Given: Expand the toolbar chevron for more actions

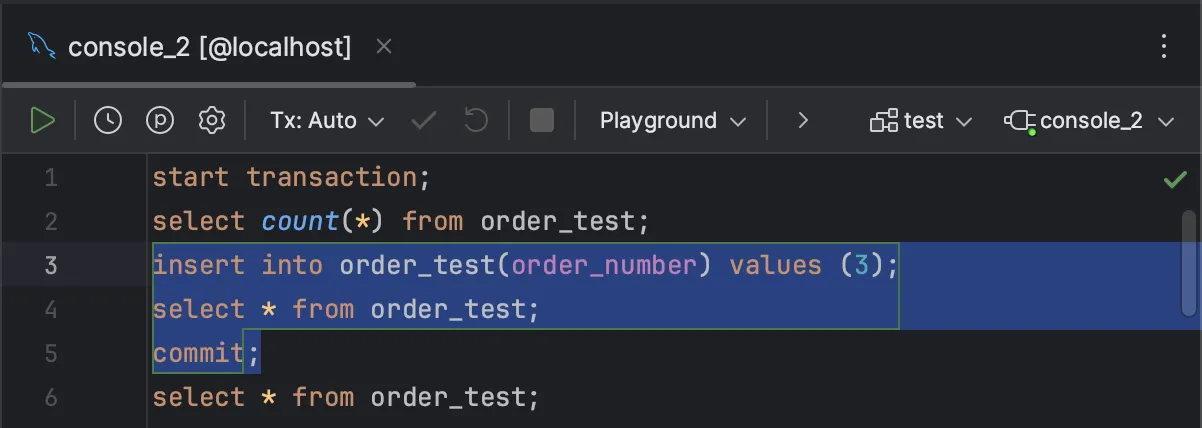Looking at the screenshot, I should 802,121.
